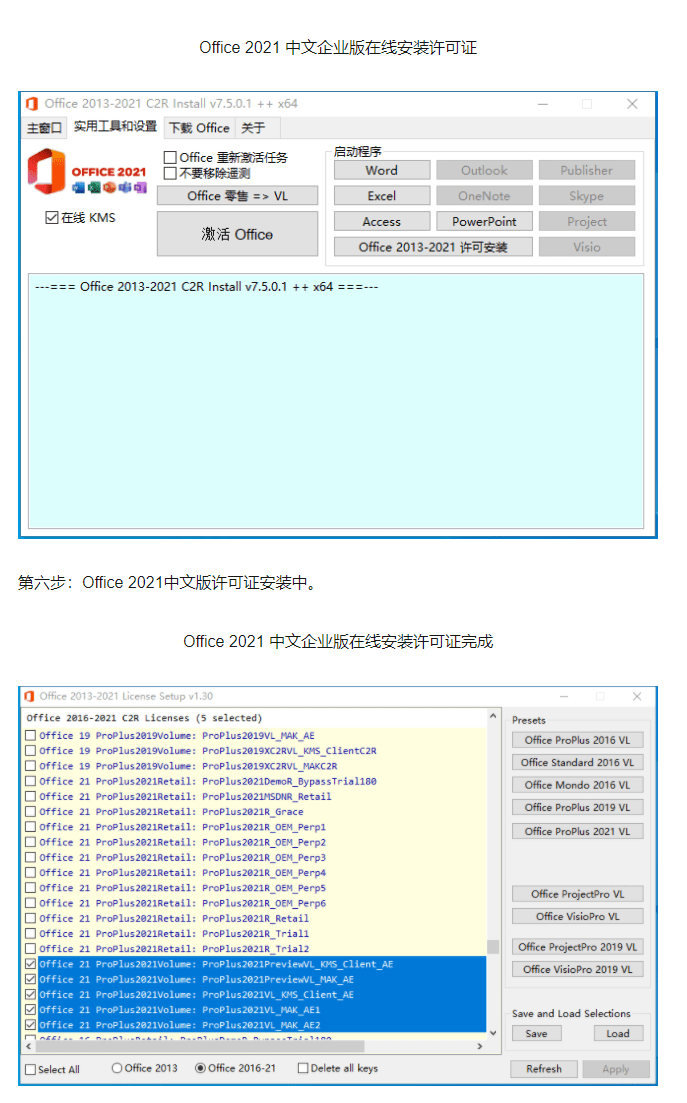
Task: Select the Office 2016-21 radio button
Action: [x=200, y=1068]
